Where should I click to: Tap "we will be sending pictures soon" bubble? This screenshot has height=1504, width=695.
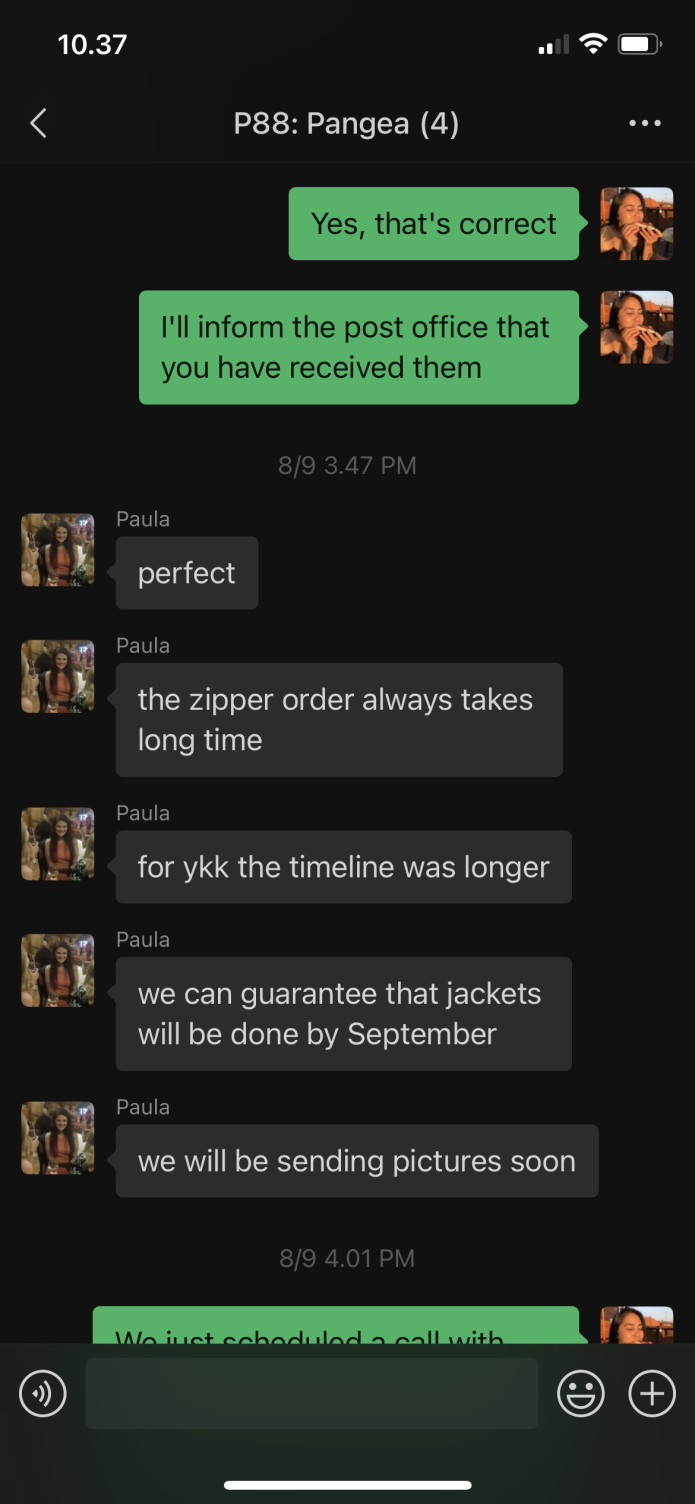point(357,1161)
